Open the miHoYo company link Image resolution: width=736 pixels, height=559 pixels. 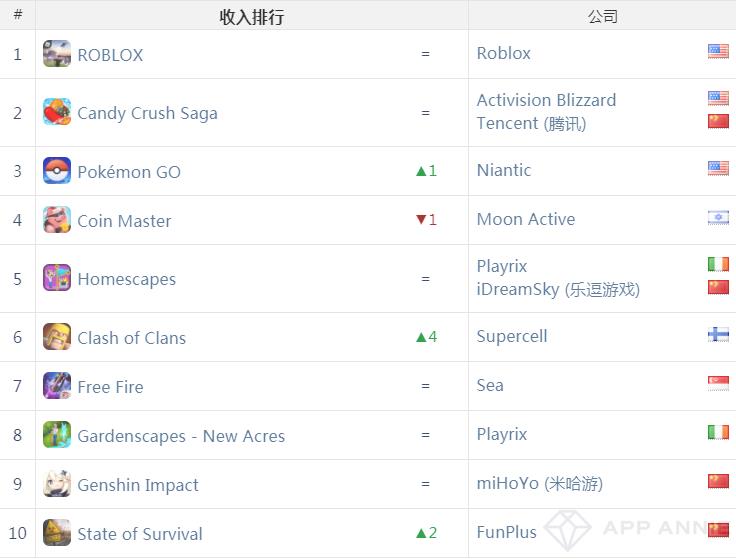coord(540,483)
